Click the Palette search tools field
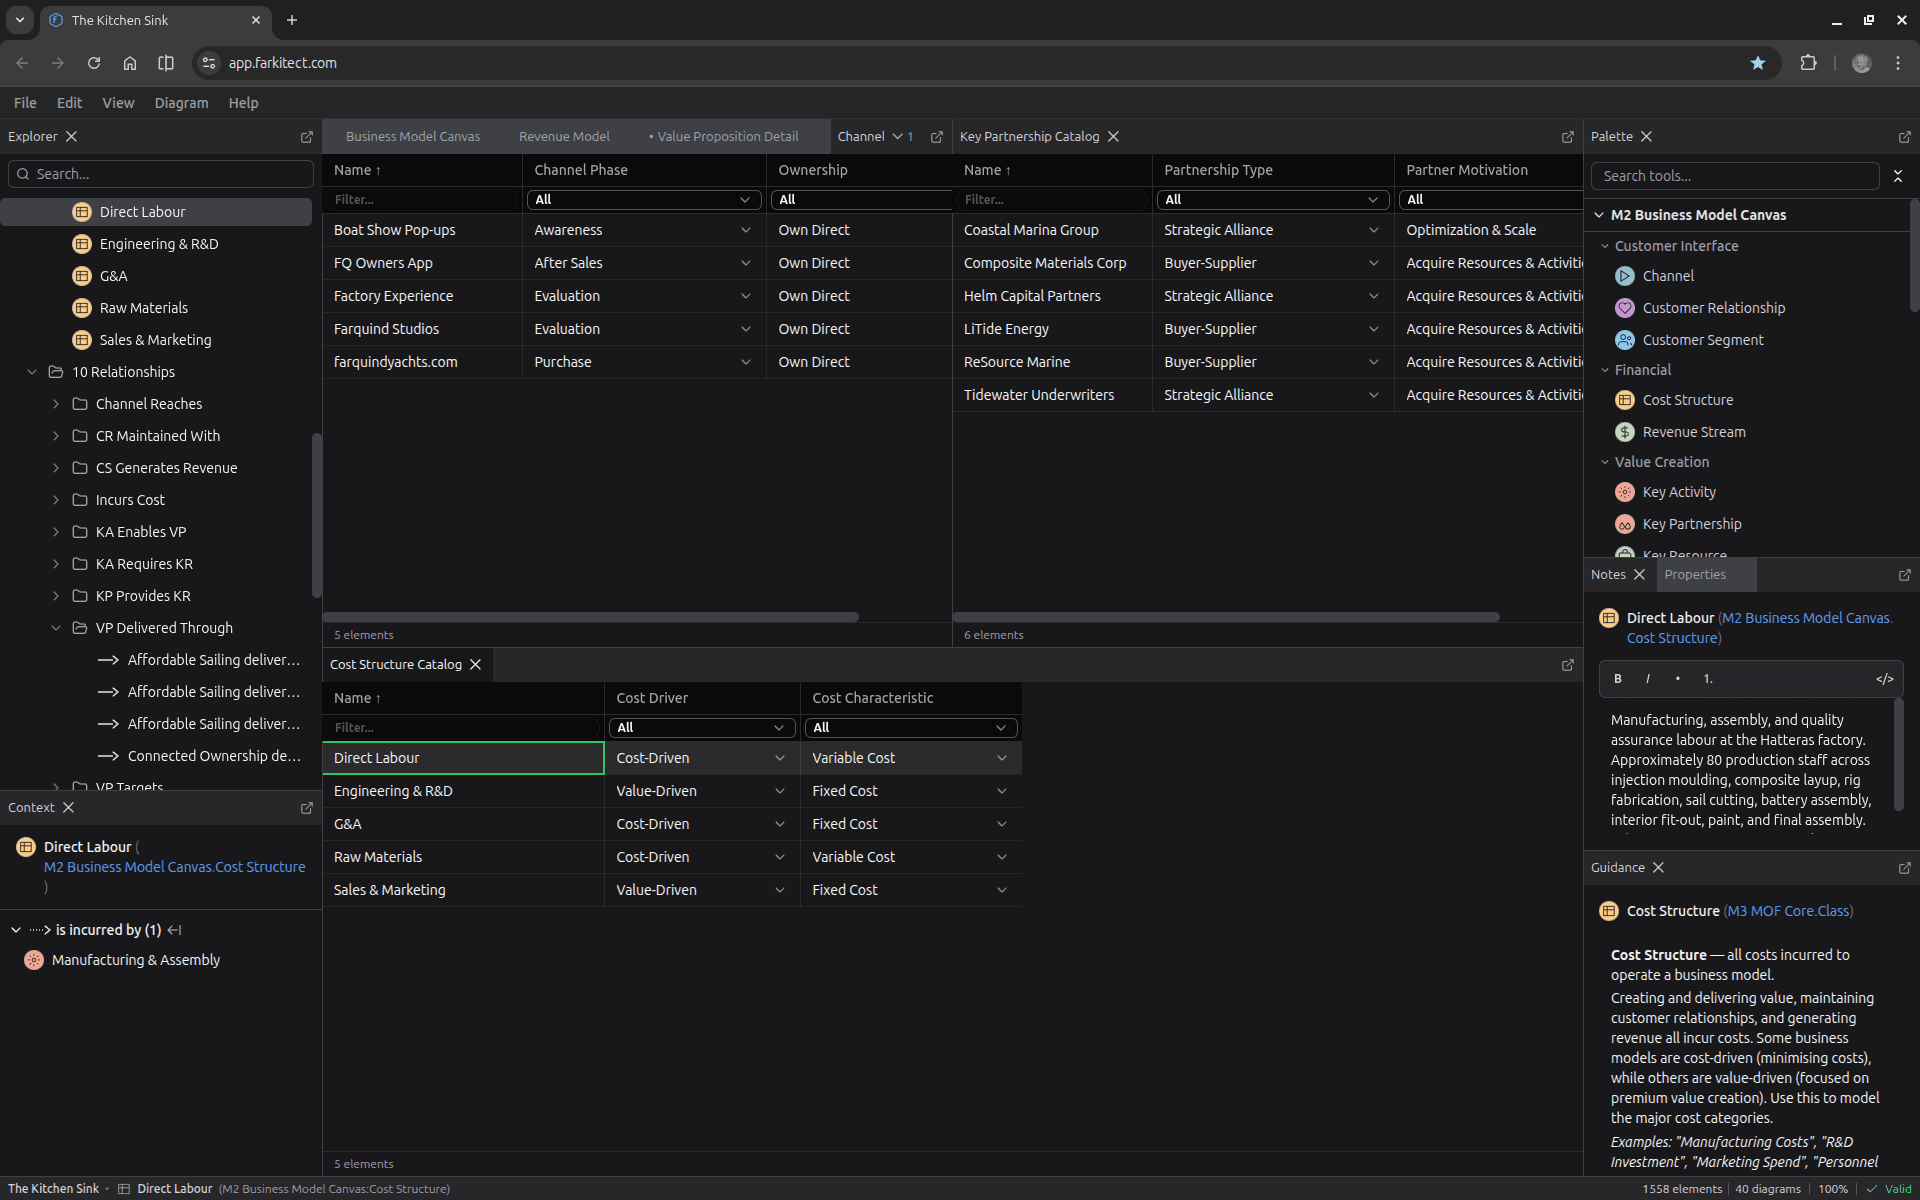 (x=1735, y=176)
